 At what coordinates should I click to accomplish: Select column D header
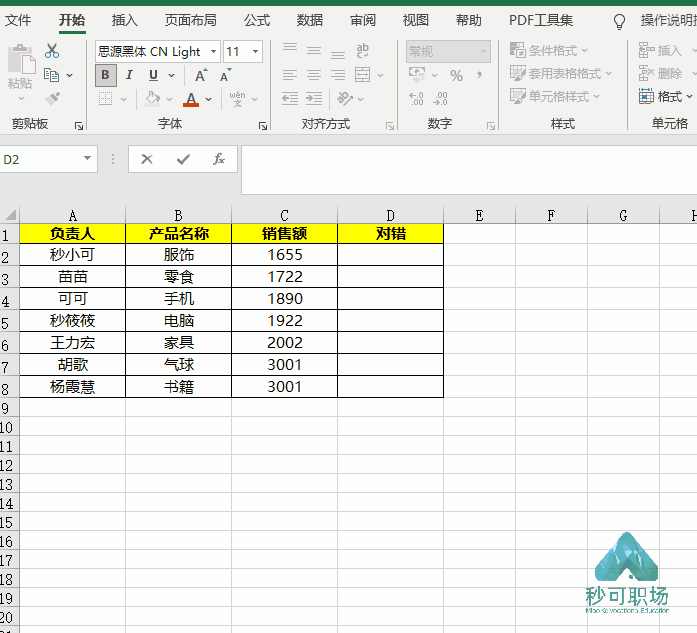tap(390, 215)
